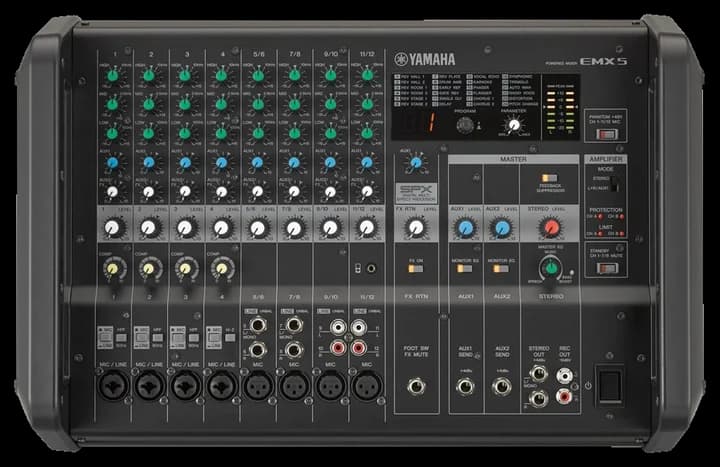Image resolution: width=720 pixels, height=467 pixels.
Task: Turn the channel 9/10 AUX1 blue knob
Action: pyautogui.click(x=330, y=162)
